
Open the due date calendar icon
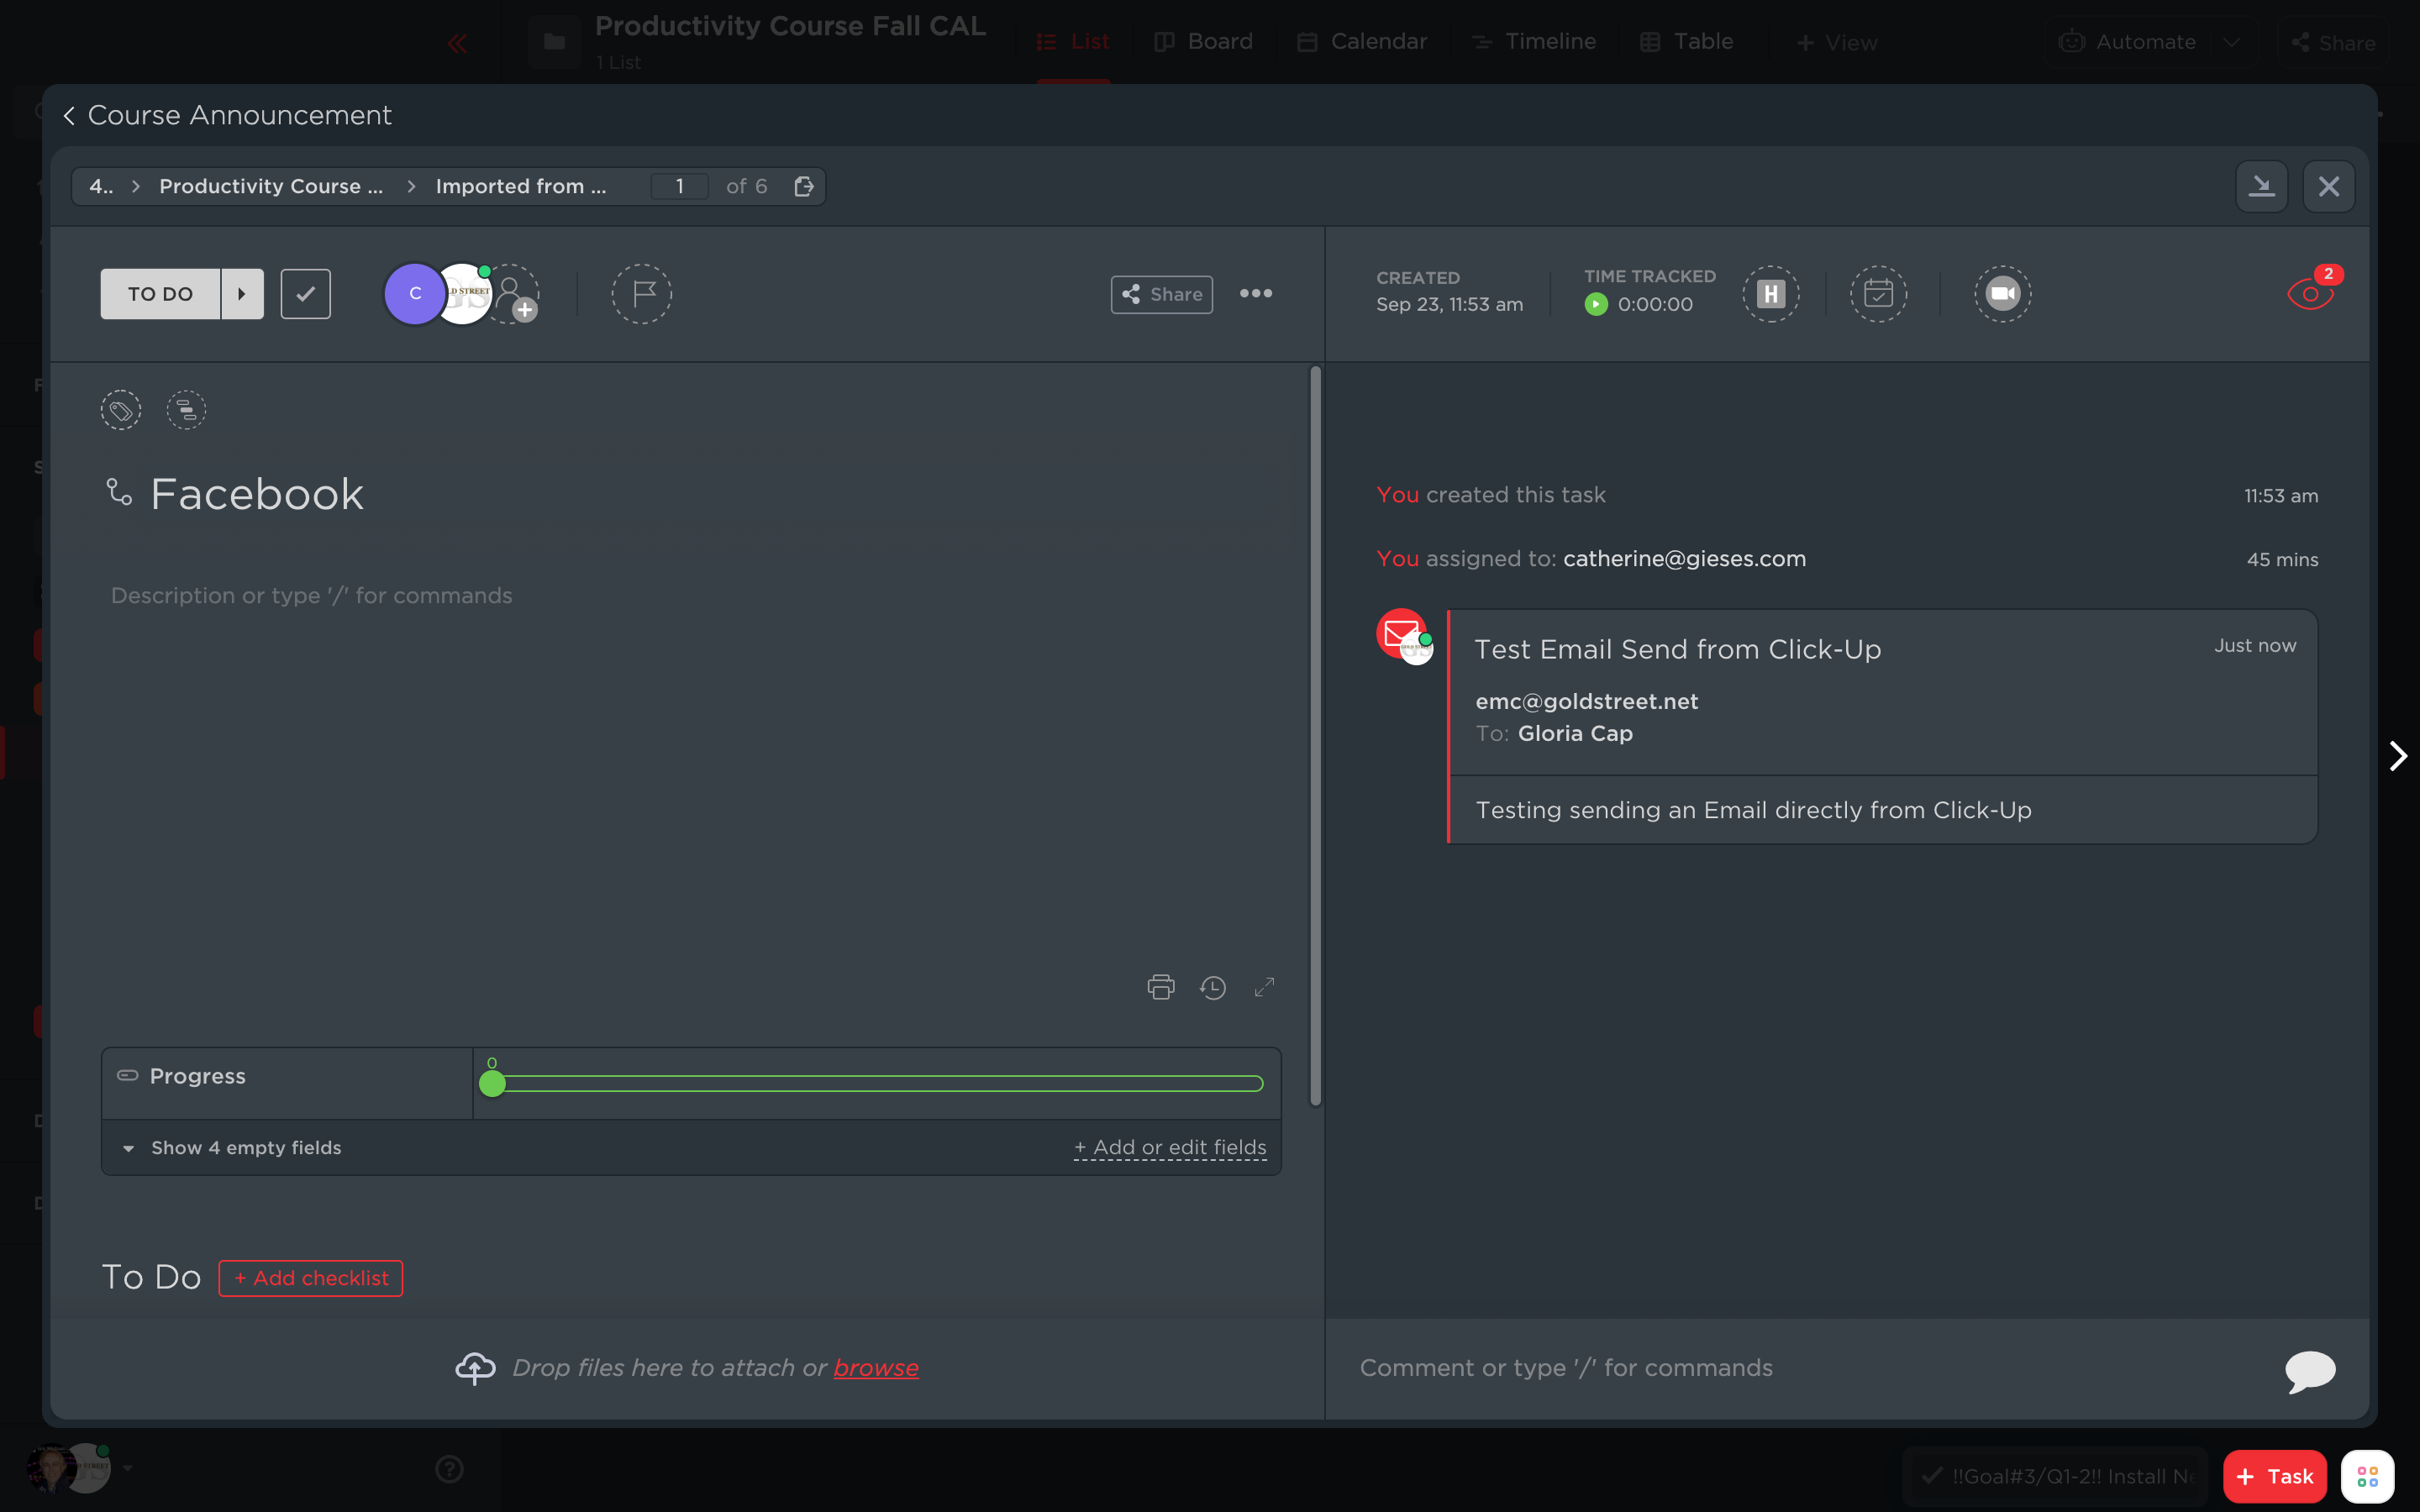tap(1878, 294)
